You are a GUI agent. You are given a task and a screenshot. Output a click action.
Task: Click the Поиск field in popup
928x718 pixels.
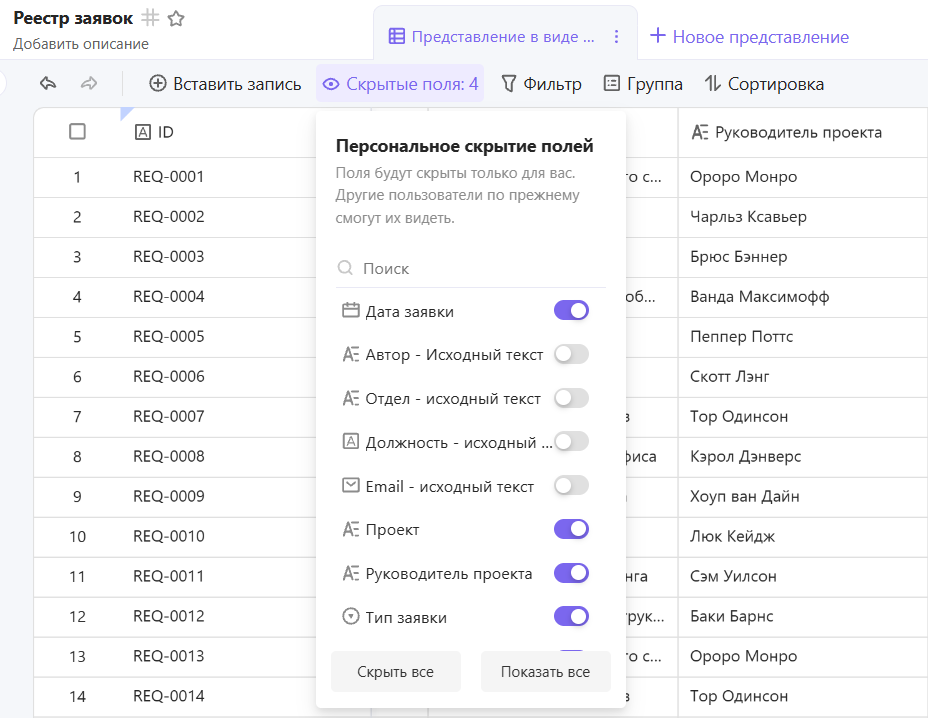pos(471,268)
